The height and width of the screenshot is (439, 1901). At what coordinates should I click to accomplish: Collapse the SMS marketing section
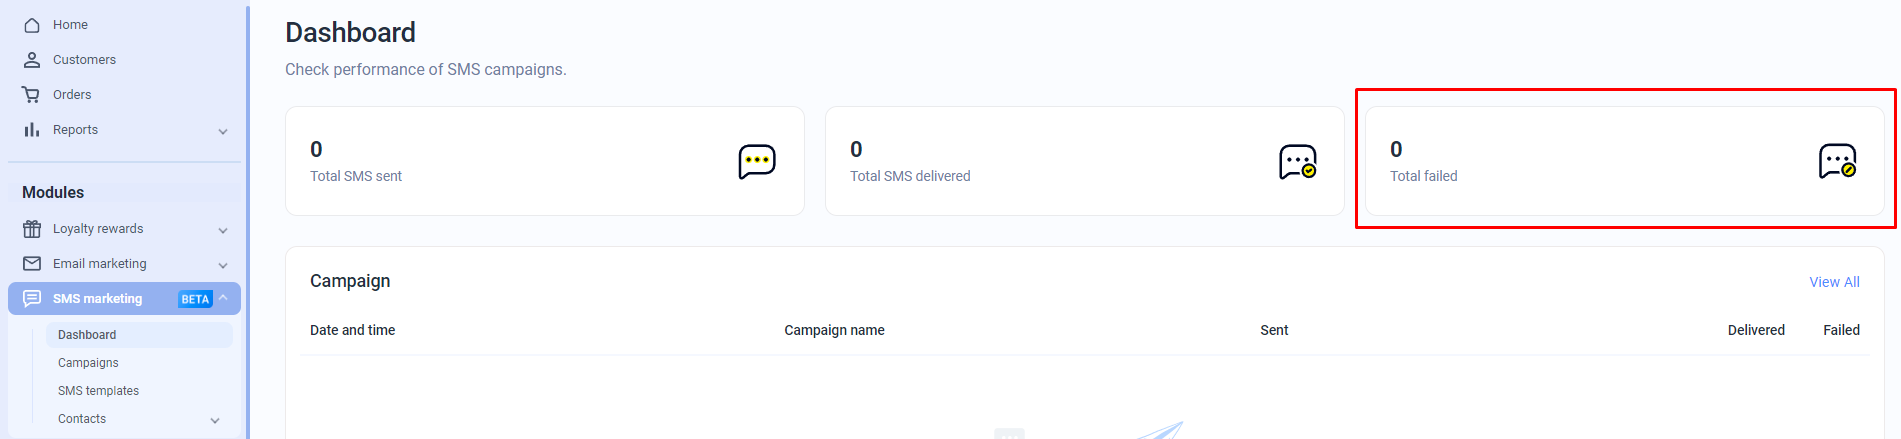223,298
